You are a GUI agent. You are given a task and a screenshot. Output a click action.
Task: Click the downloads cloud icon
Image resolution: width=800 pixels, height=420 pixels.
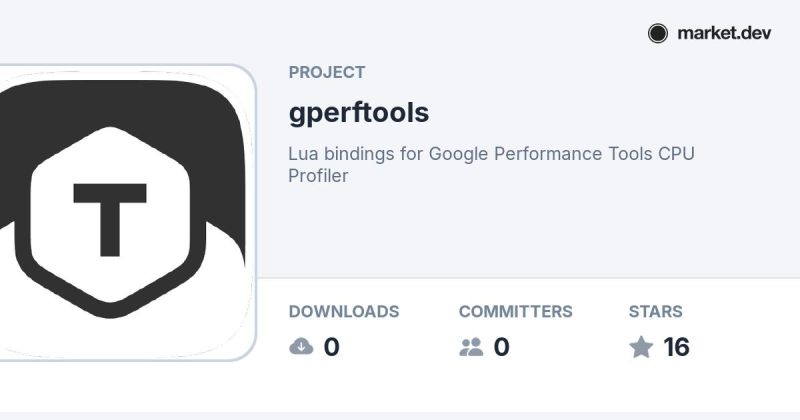[301, 347]
